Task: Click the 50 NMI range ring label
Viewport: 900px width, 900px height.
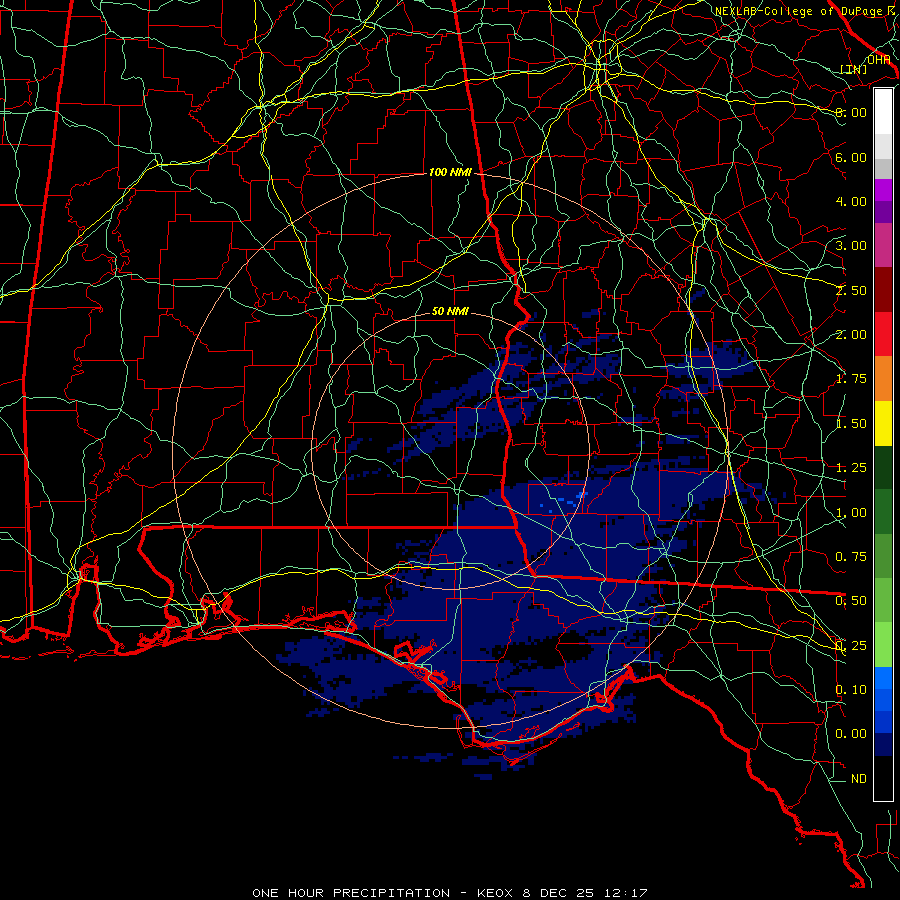Action: pos(450,311)
